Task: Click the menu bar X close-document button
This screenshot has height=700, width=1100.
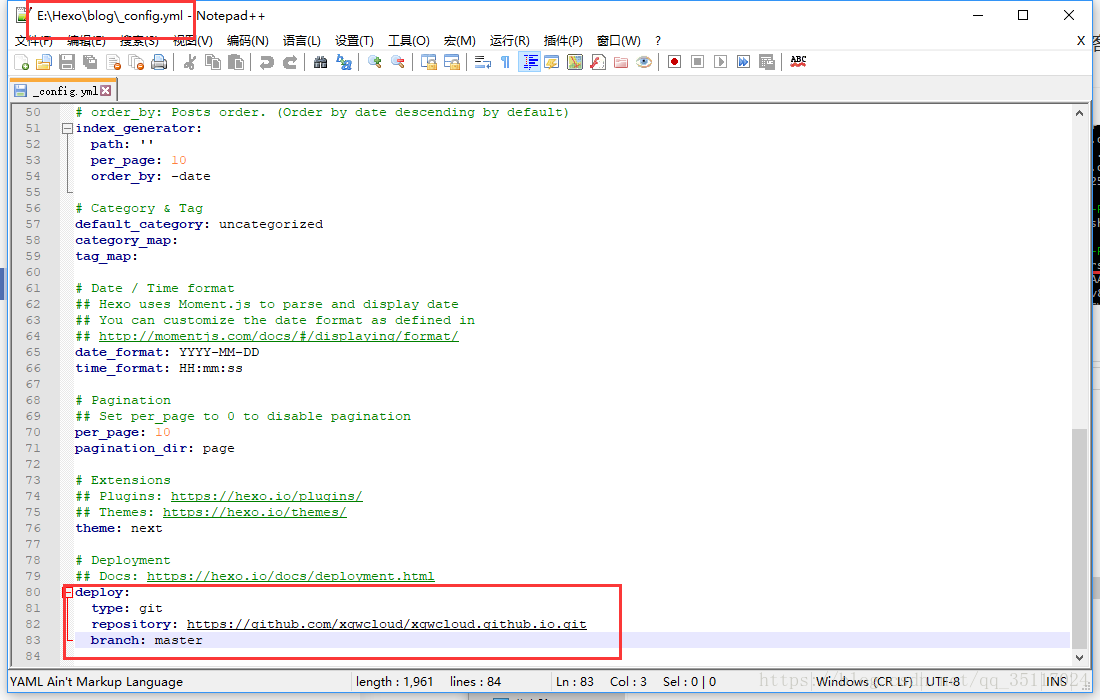Action: [x=1081, y=41]
